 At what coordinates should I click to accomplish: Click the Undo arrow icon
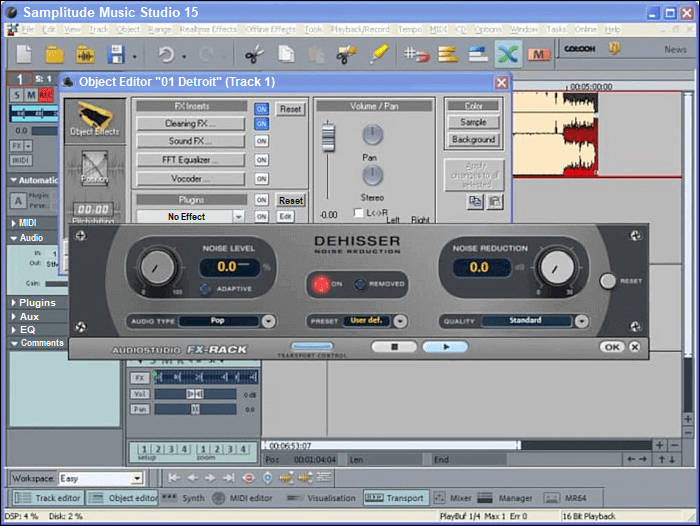[x=166, y=54]
